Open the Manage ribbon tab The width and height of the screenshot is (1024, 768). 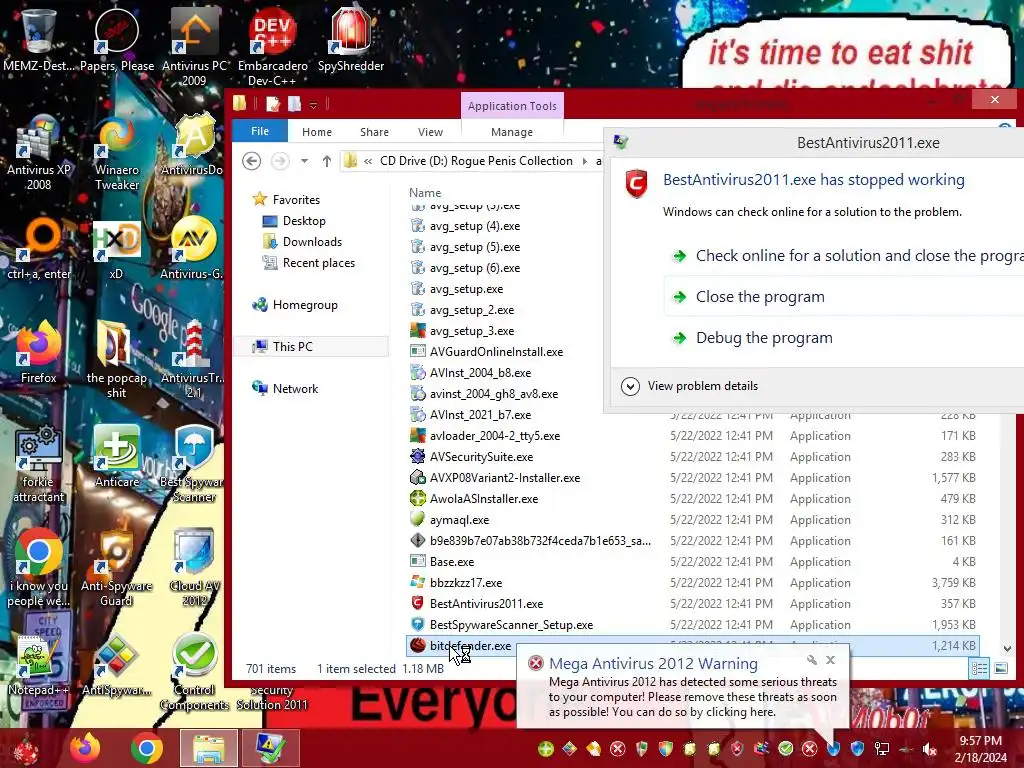tap(512, 132)
